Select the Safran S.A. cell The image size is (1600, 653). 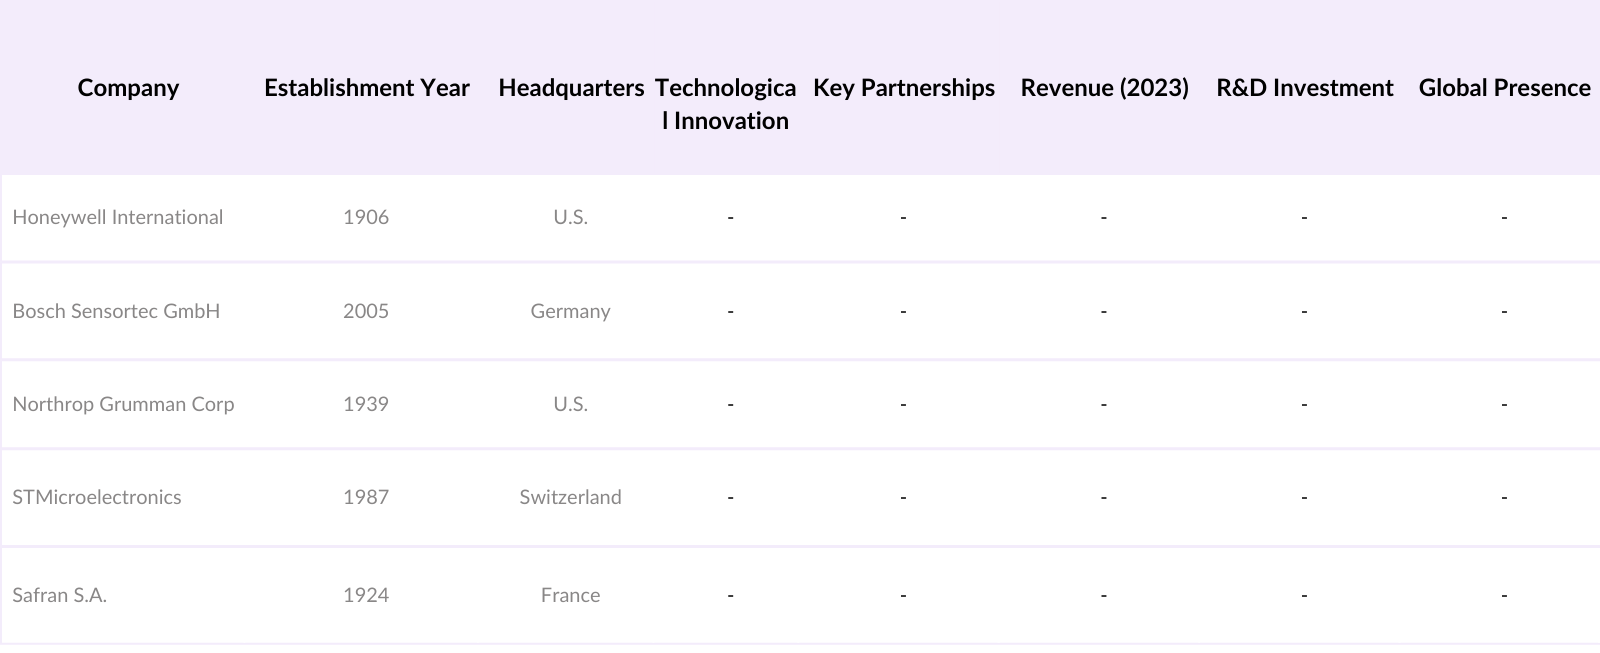click(60, 595)
